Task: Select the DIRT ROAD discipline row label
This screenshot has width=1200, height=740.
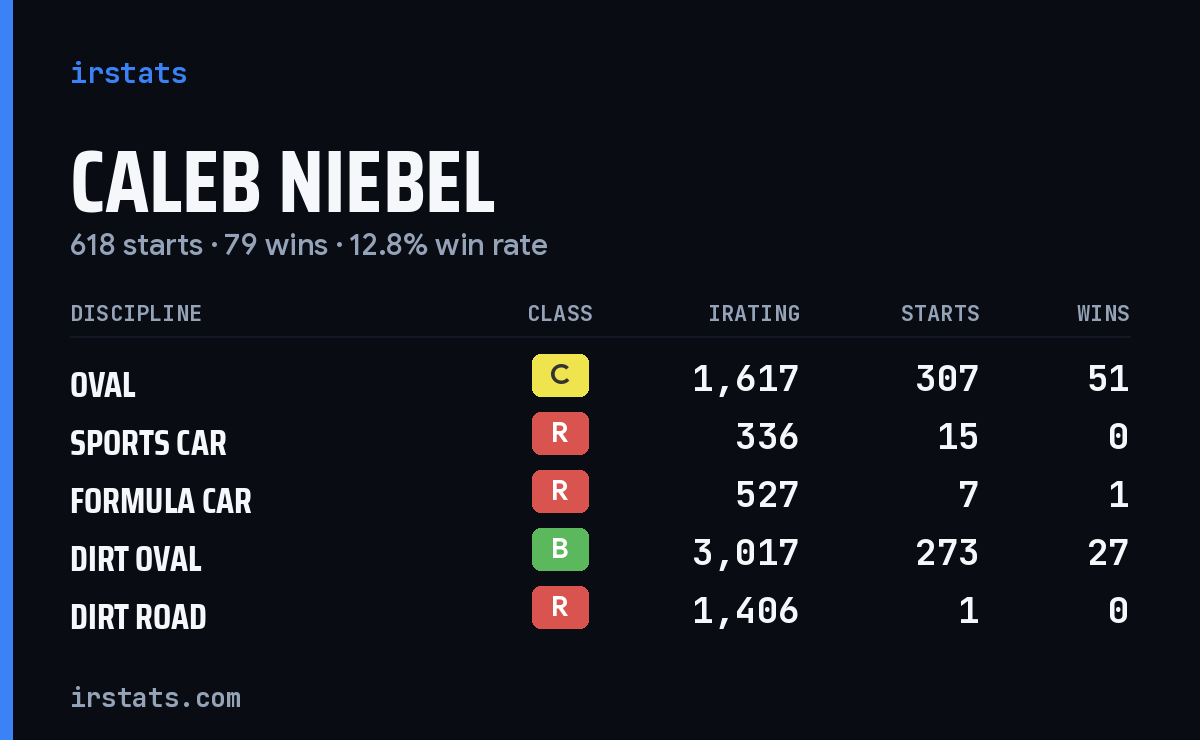Action: pyautogui.click(x=138, y=617)
